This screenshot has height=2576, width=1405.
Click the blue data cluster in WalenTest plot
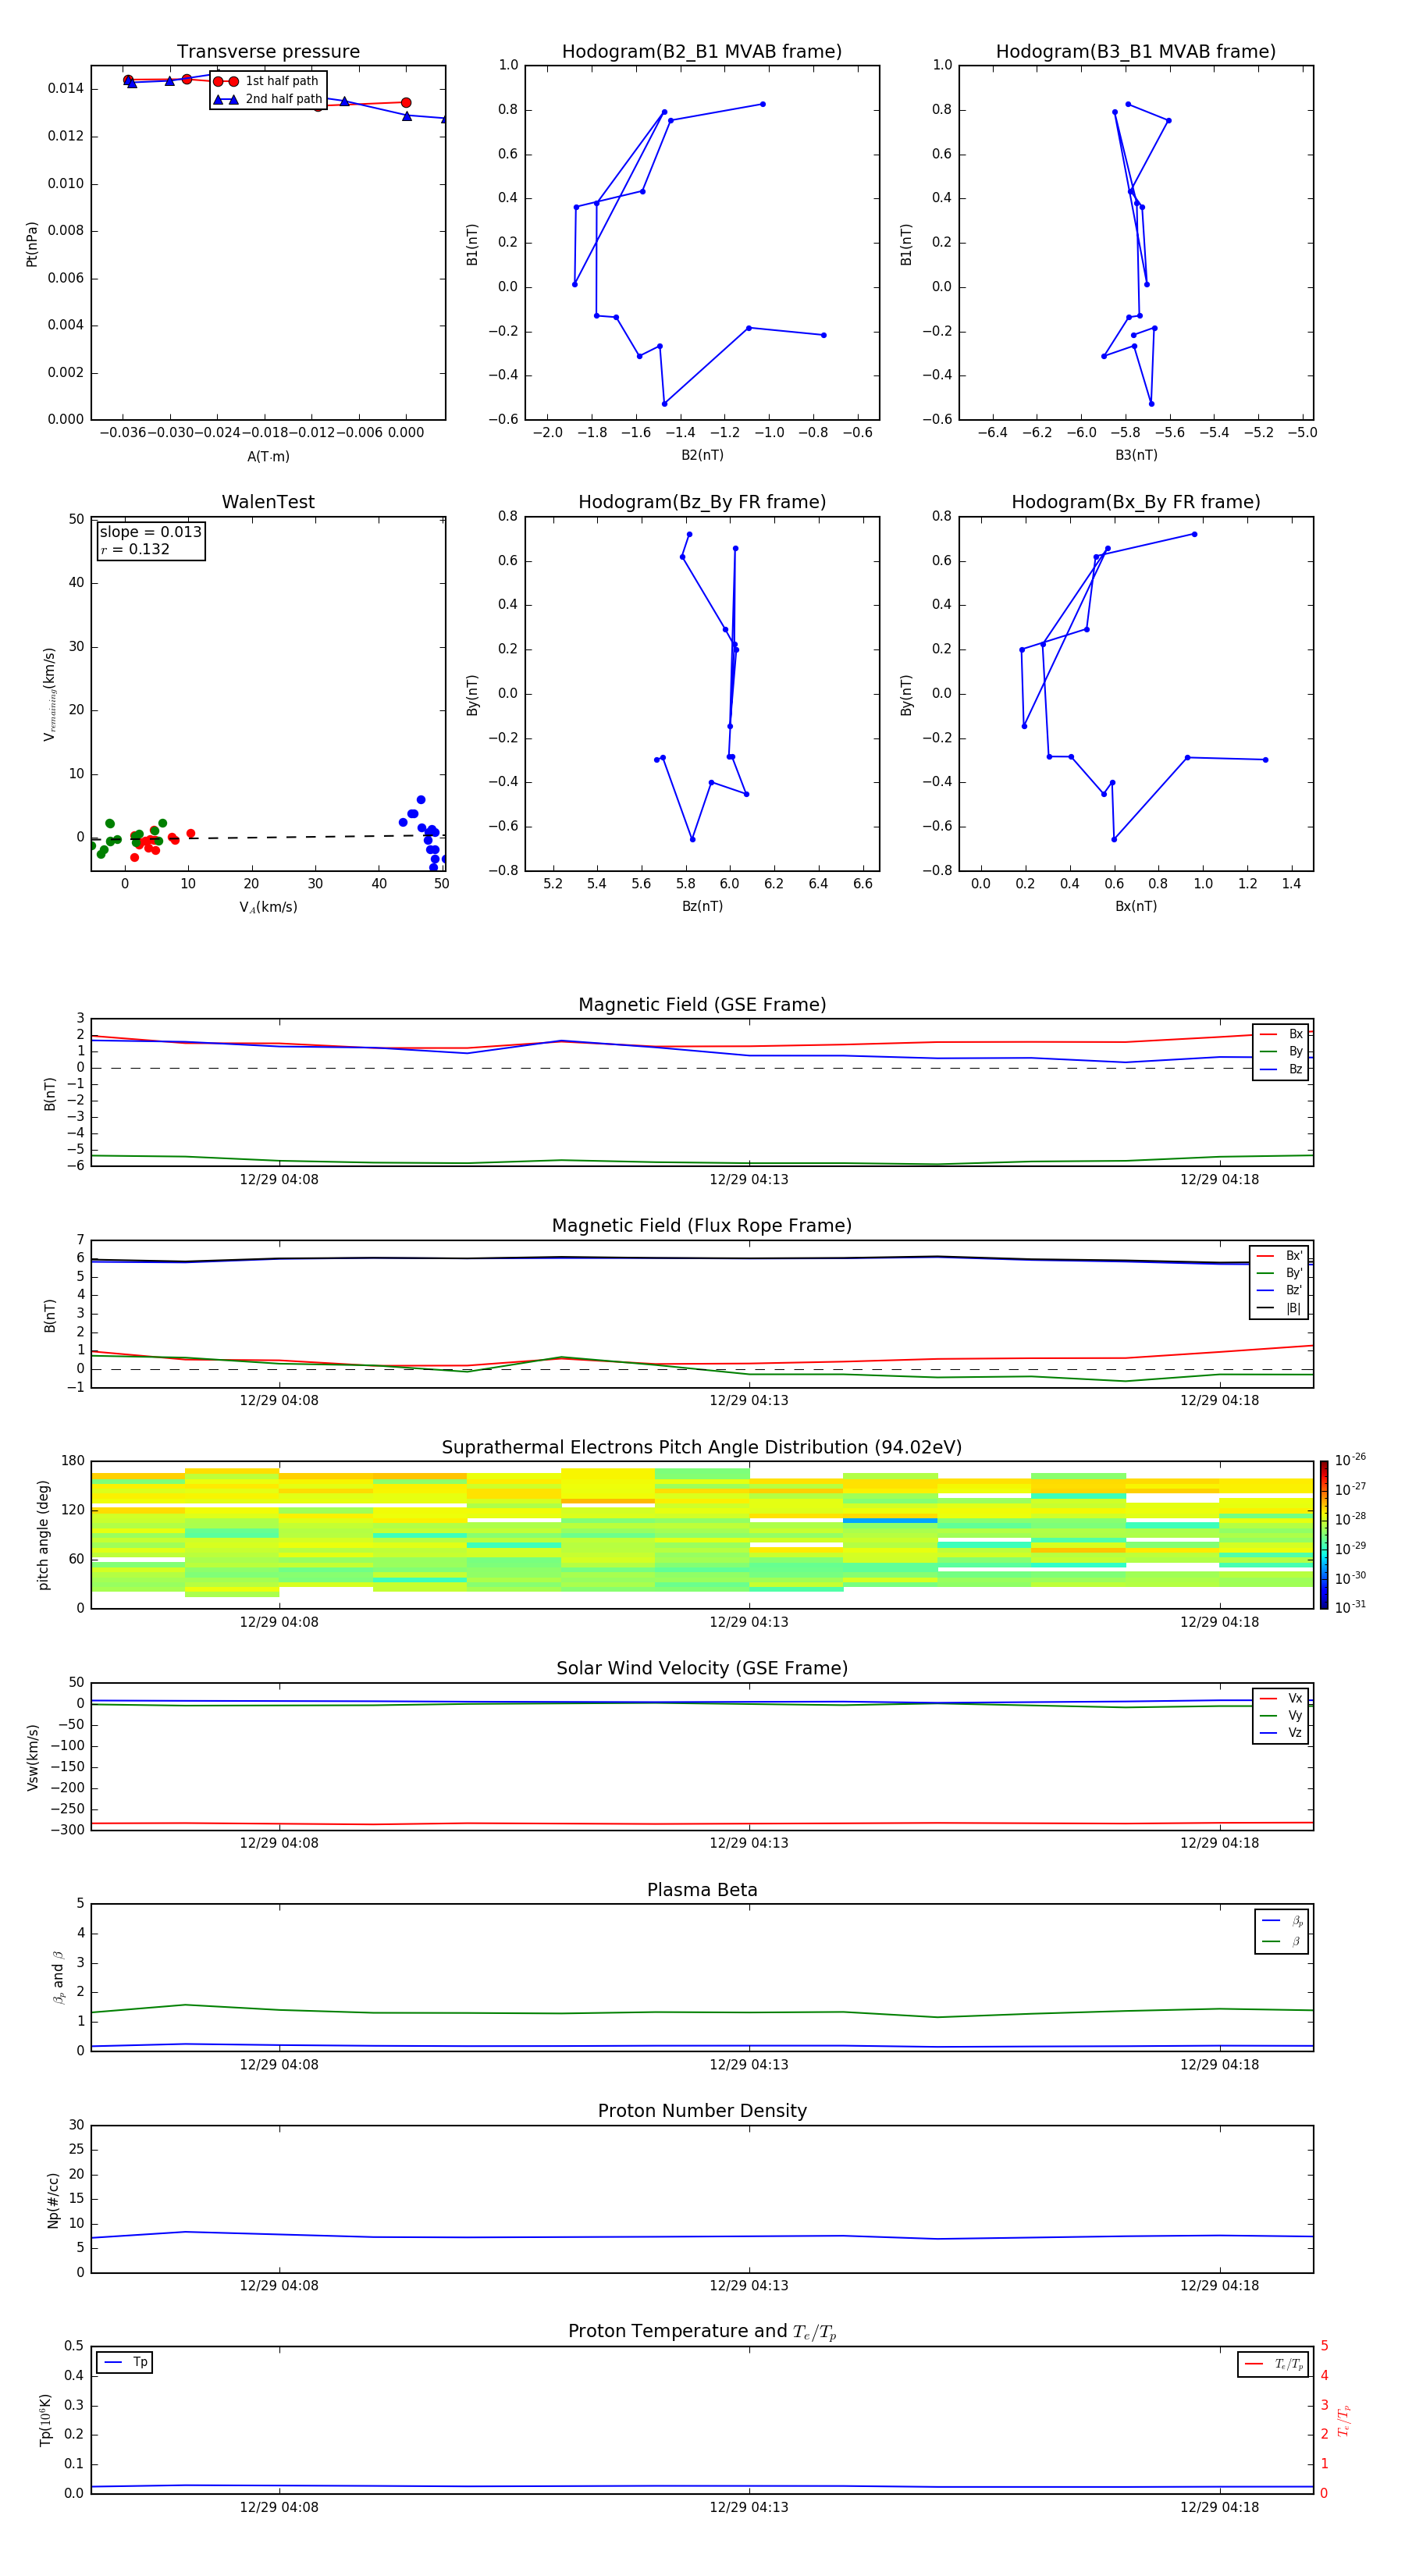click(426, 834)
